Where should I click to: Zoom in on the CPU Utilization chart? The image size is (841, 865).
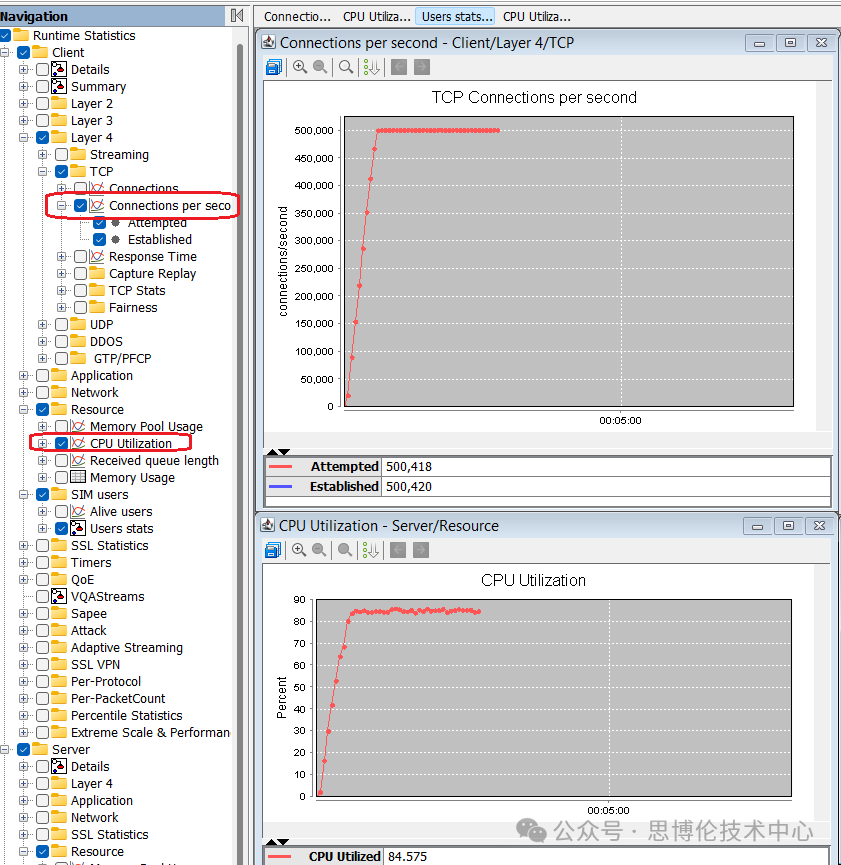(299, 550)
